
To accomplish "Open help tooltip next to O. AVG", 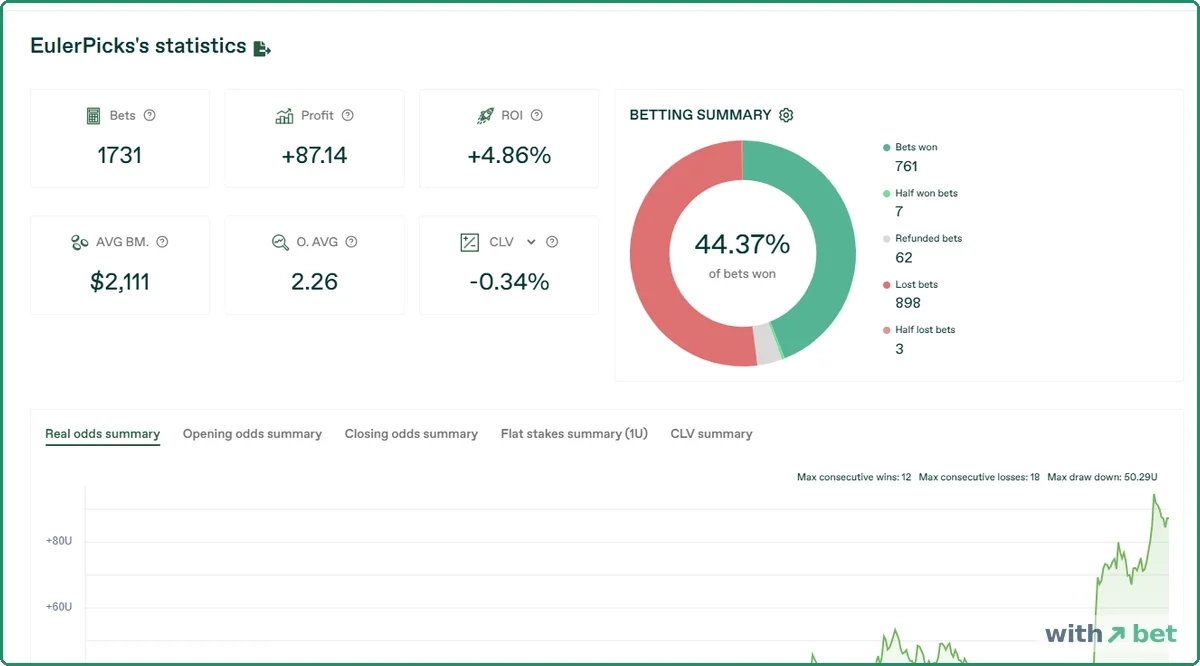I will [351, 241].
